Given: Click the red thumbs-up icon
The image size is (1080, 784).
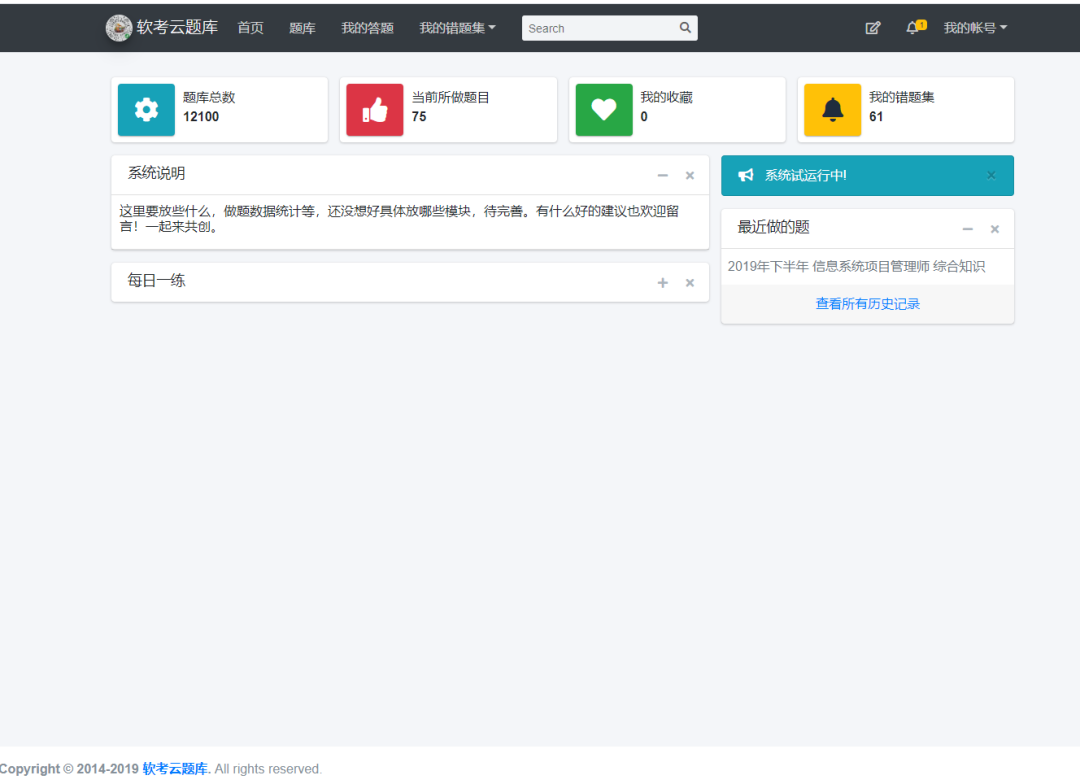Looking at the screenshot, I should [x=375, y=110].
